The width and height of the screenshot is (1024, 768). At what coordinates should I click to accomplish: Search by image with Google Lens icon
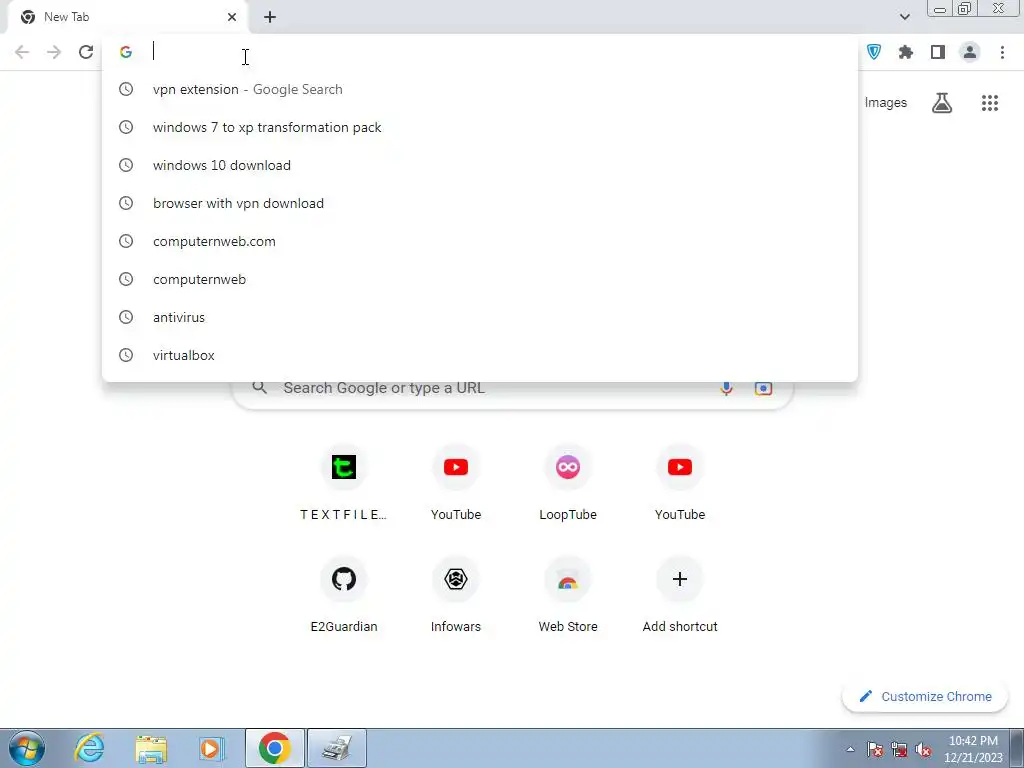coord(763,389)
